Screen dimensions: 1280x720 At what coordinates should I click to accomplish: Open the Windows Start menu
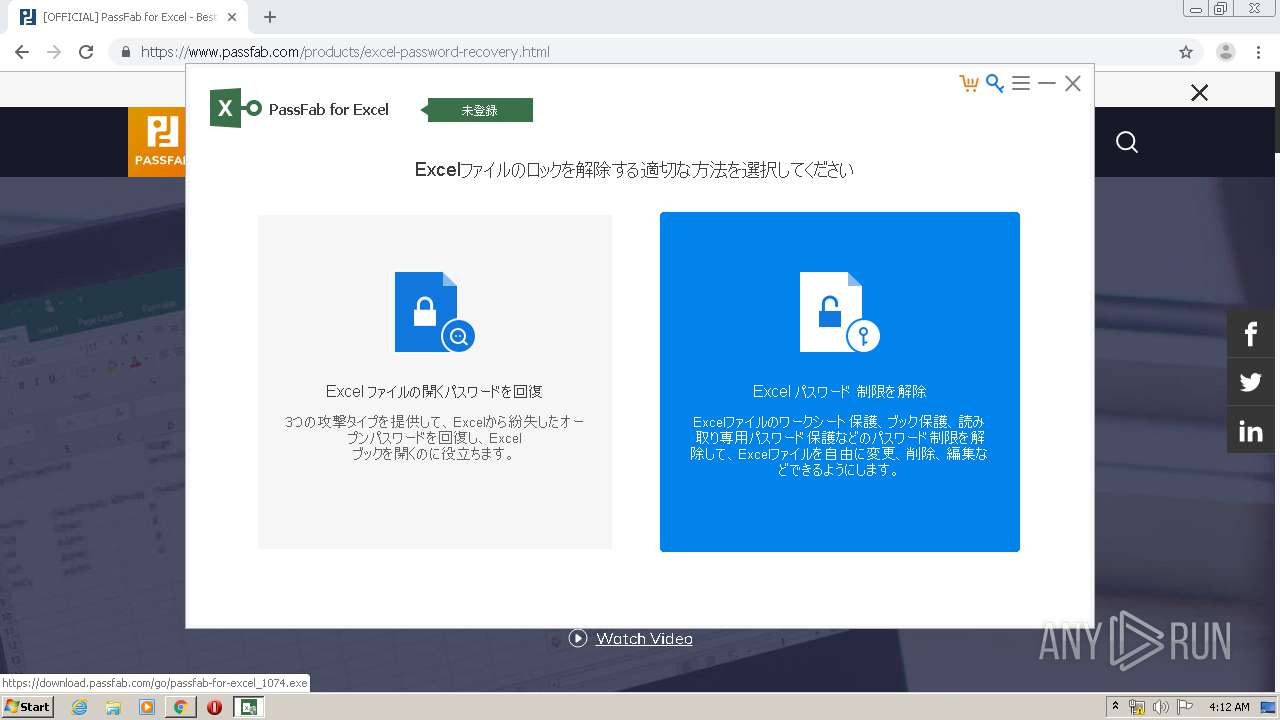[x=27, y=707]
